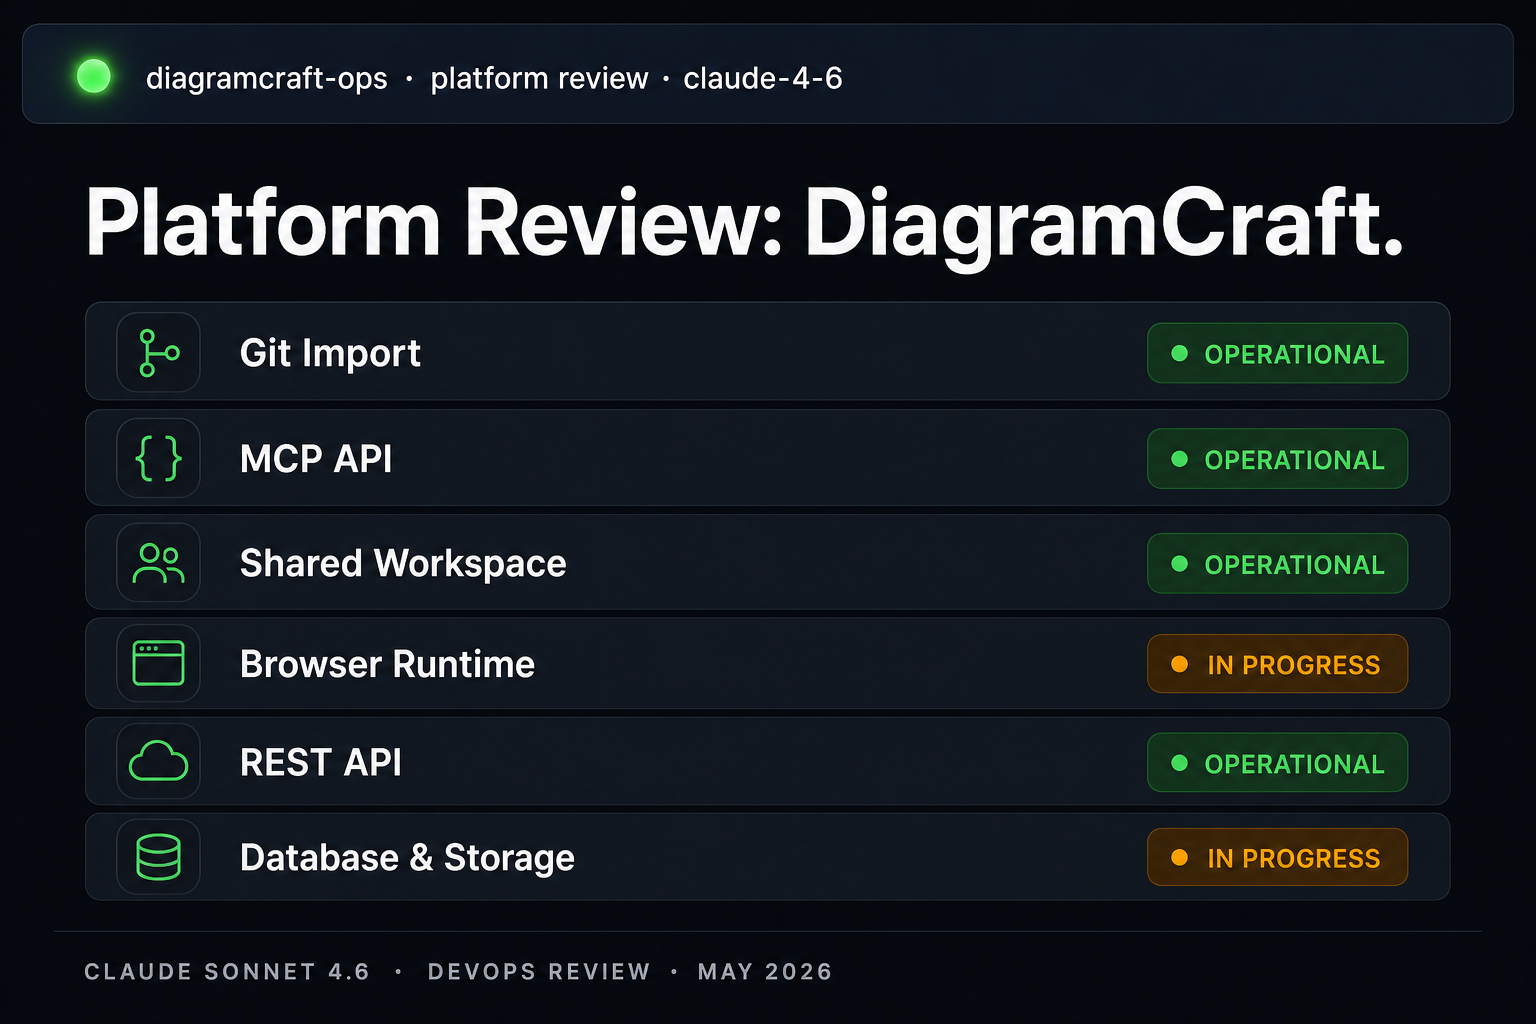Select the "MCP API" label
1536x1024 pixels.
point(316,459)
